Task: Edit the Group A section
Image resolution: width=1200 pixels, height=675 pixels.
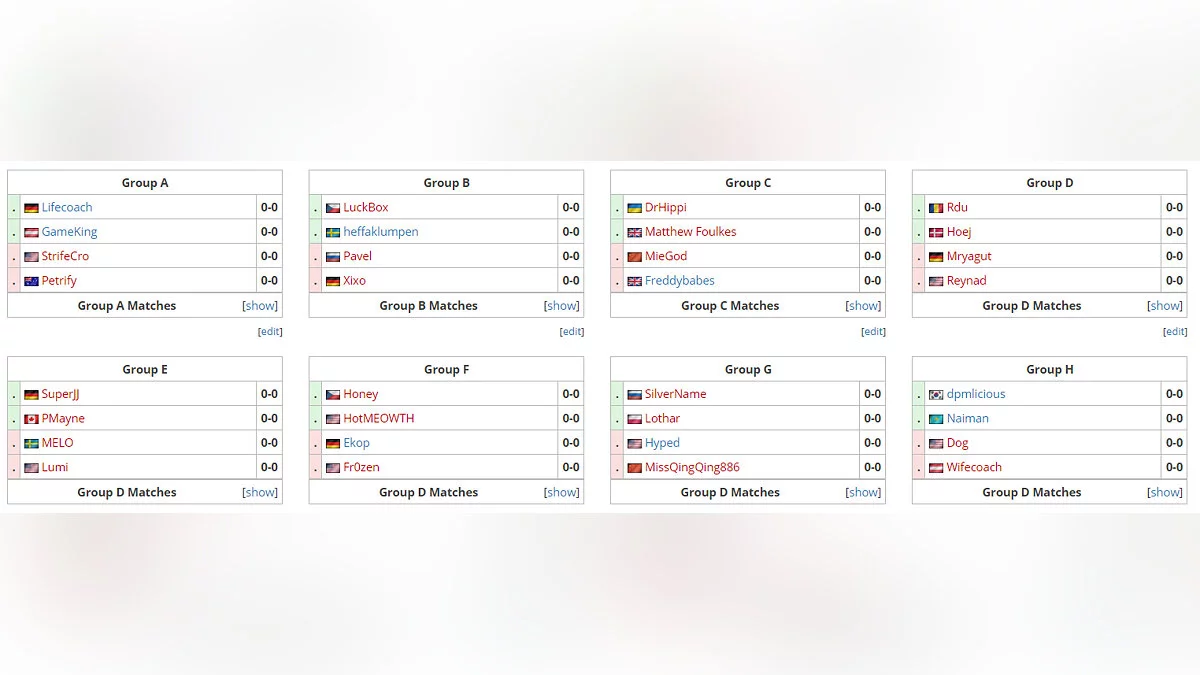Action: [270, 332]
